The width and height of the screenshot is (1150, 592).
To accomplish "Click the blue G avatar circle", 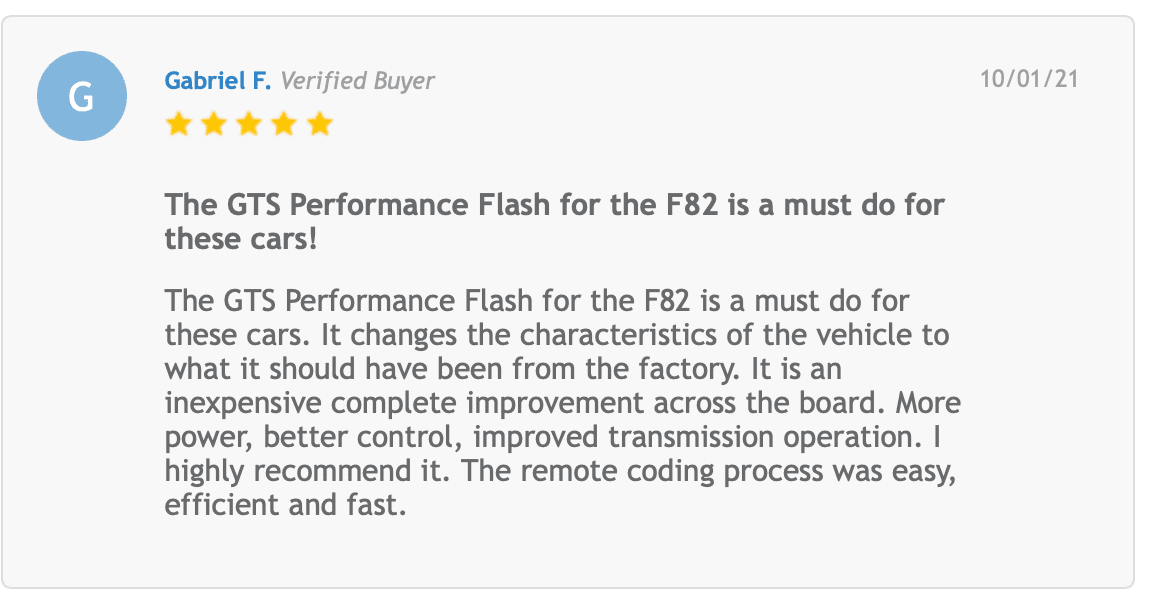I will click(x=82, y=96).
